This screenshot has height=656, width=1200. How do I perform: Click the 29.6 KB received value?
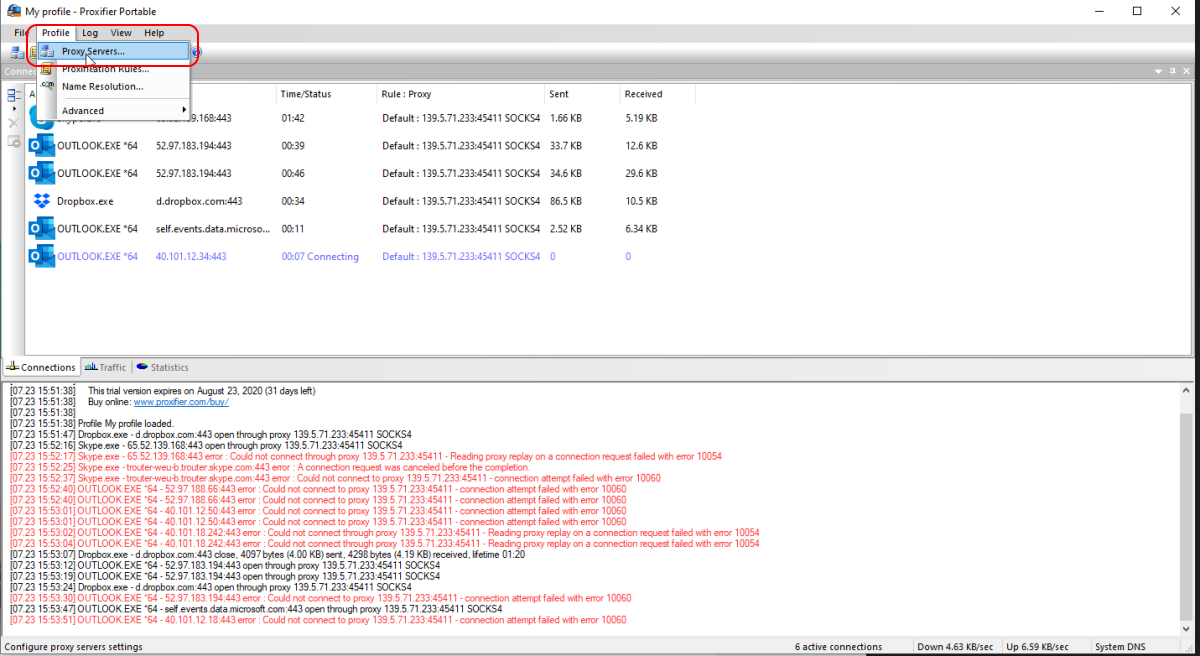[641, 174]
